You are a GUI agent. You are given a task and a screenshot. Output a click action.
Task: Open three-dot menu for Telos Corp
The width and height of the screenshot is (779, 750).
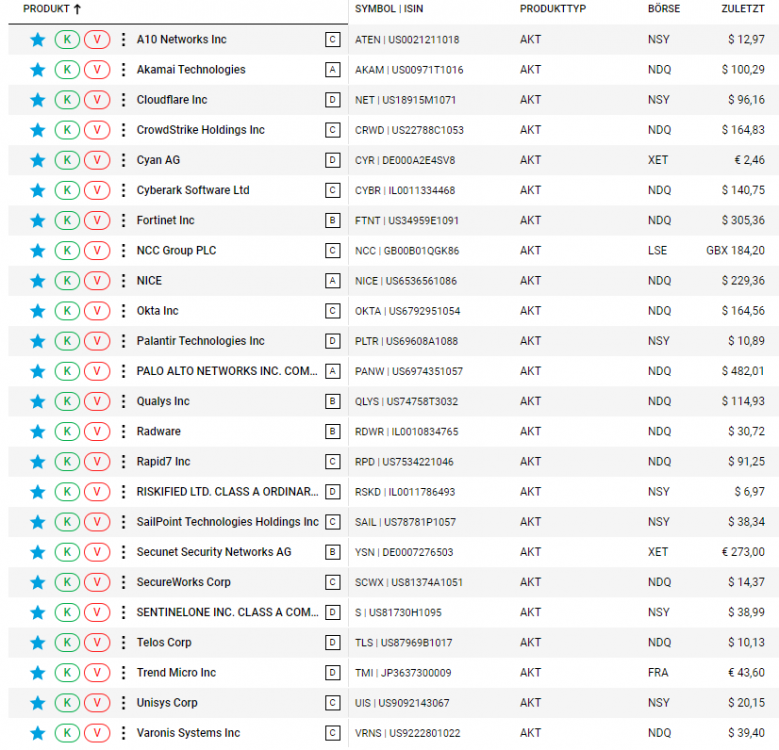pyautogui.click(x=123, y=642)
